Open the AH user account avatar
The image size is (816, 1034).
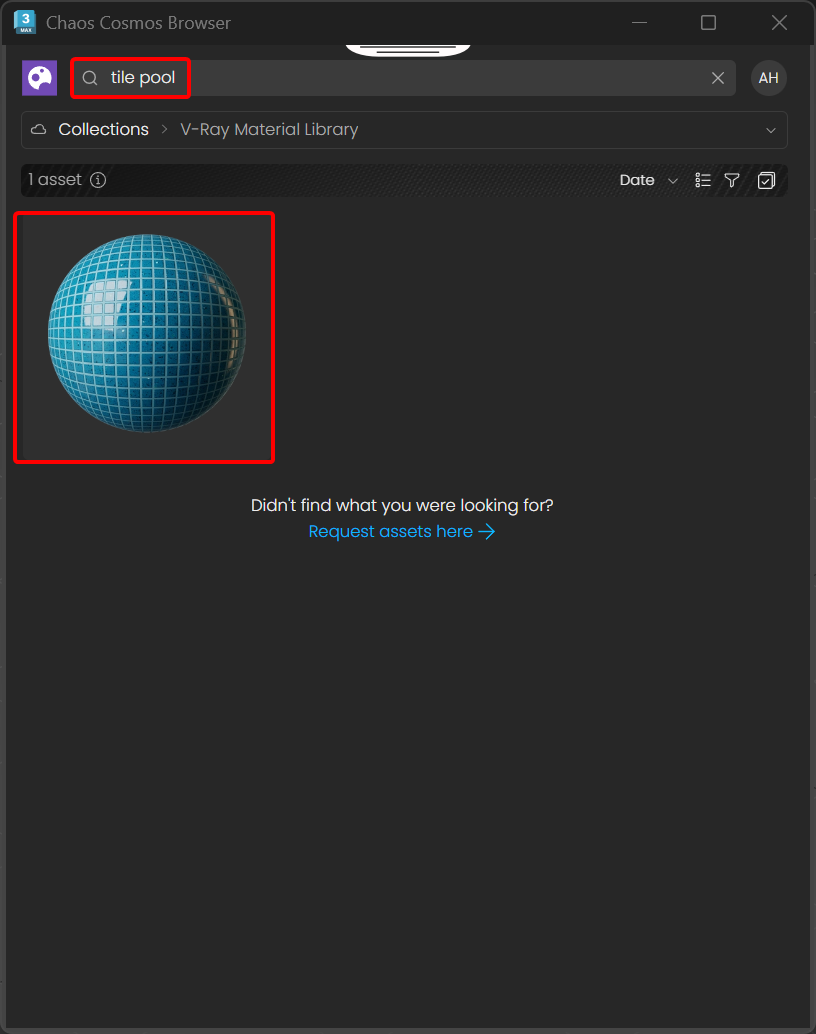768,78
